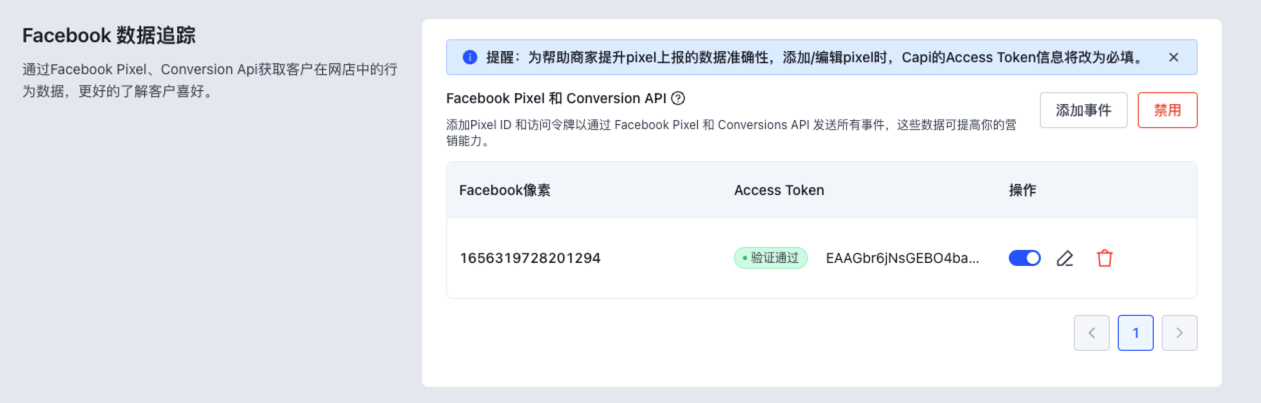
Task: Click the pencil edit icon for the pixel
Action: point(1065,258)
